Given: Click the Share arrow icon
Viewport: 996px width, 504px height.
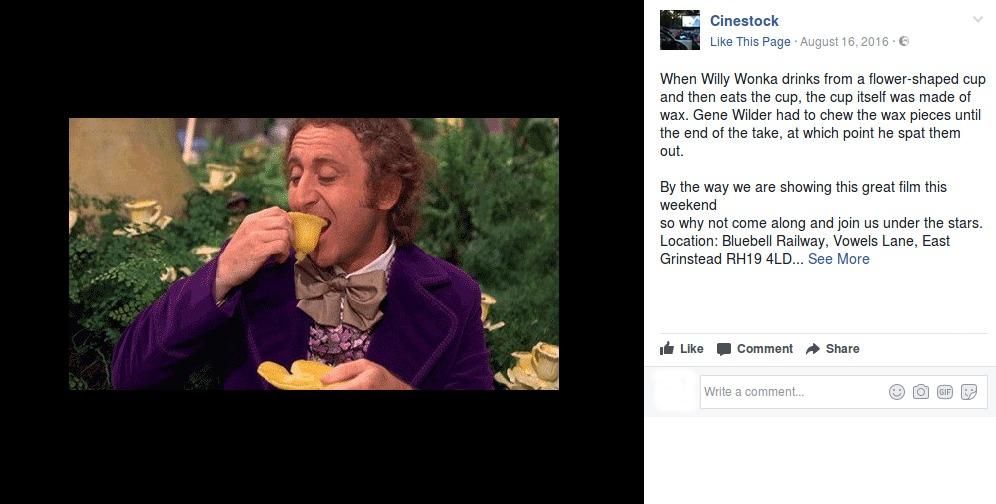Looking at the screenshot, I should coord(812,349).
